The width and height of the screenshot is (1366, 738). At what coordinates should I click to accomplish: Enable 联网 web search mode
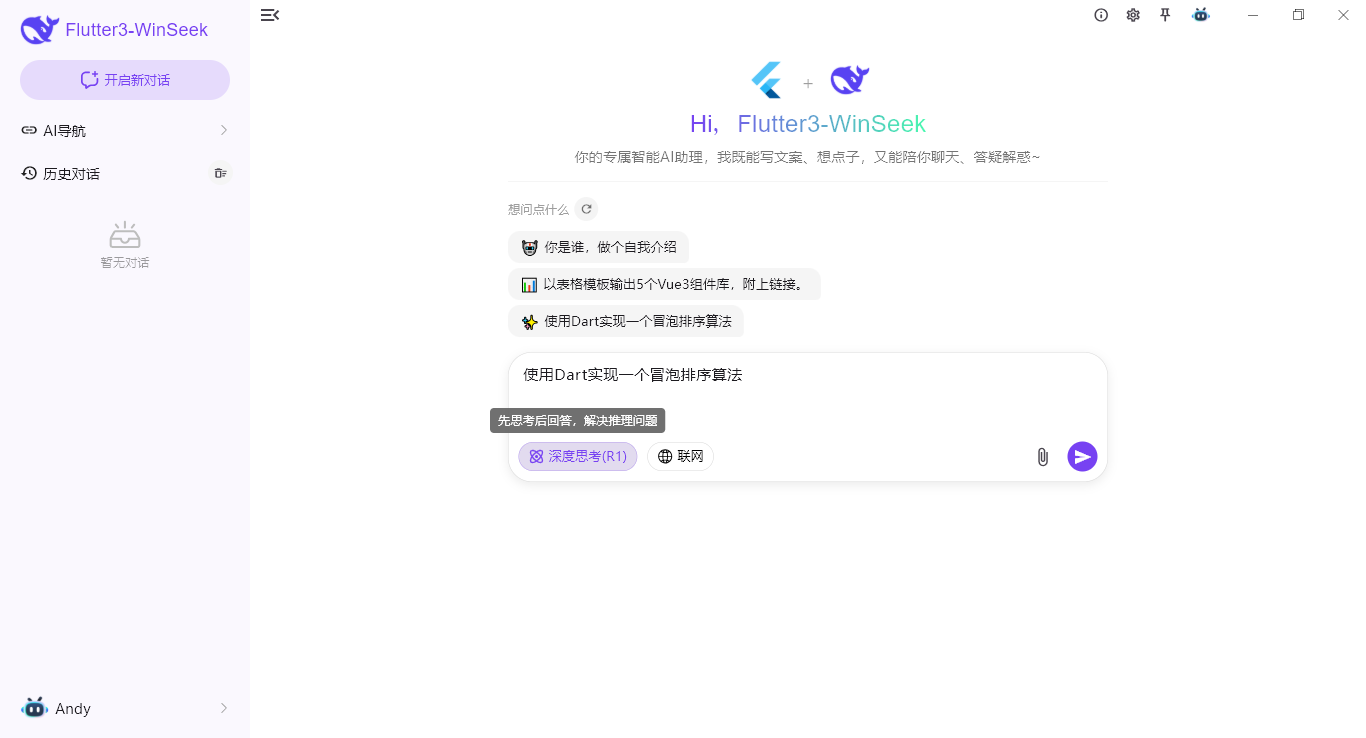pyautogui.click(x=680, y=456)
